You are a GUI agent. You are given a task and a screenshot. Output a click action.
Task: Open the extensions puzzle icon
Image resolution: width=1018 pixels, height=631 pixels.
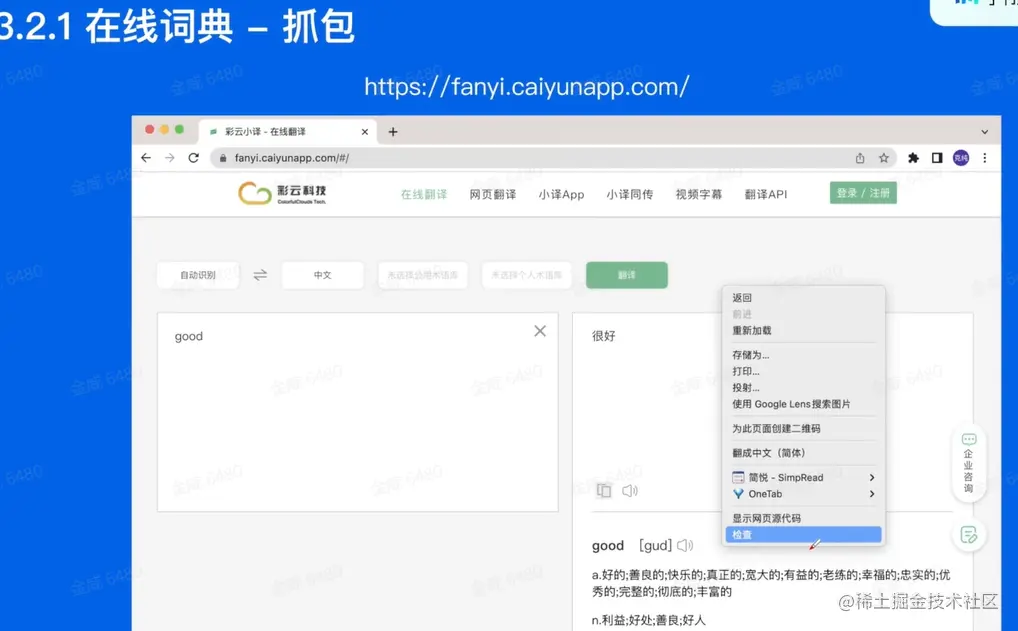click(913, 158)
